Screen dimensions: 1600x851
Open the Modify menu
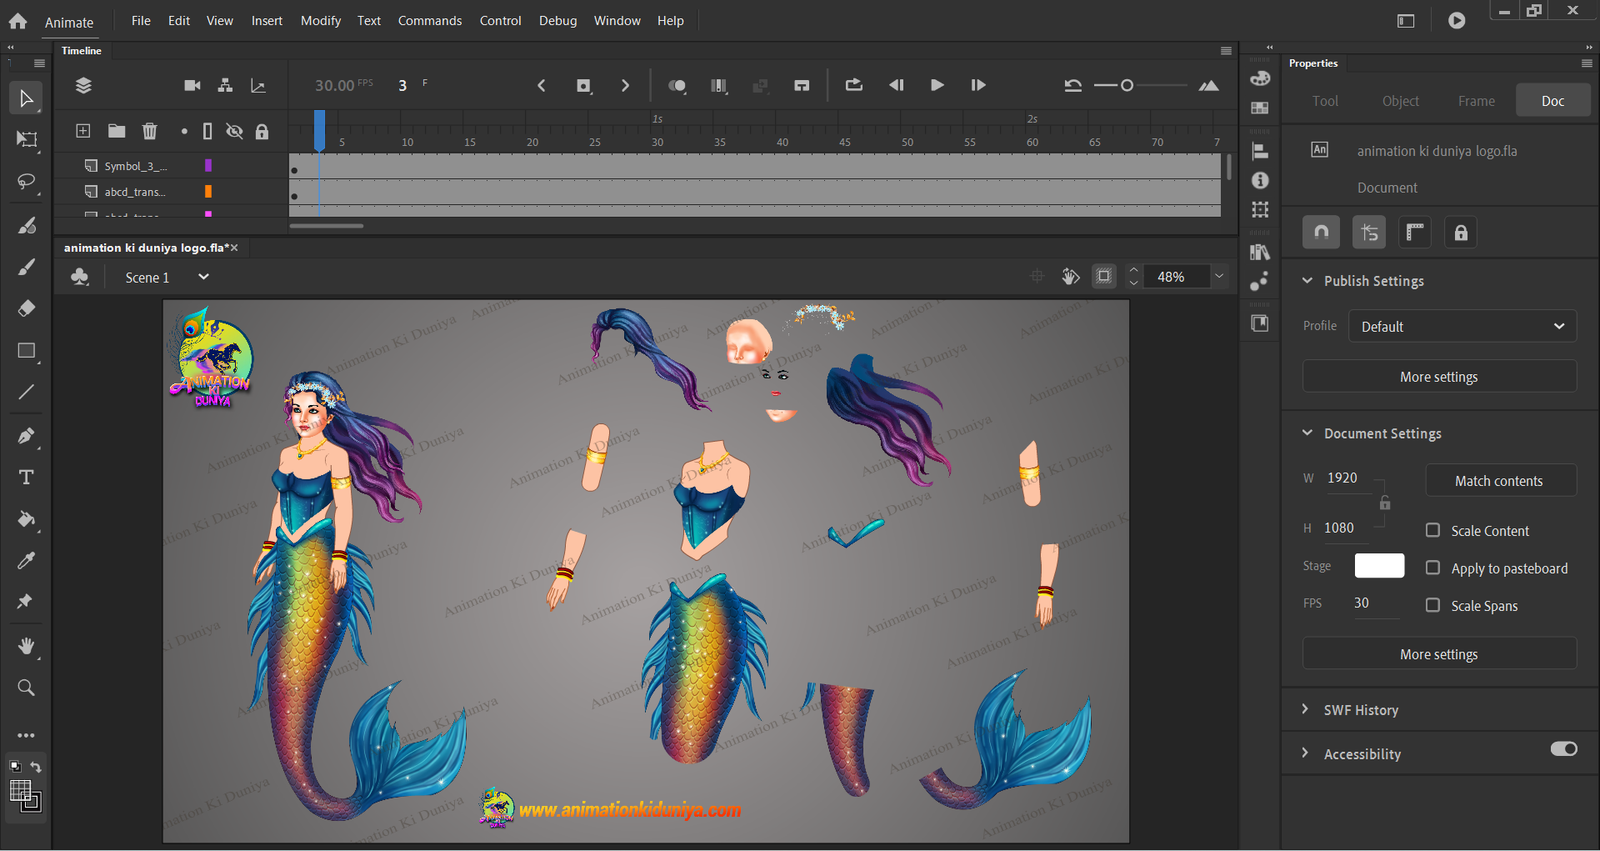point(320,20)
